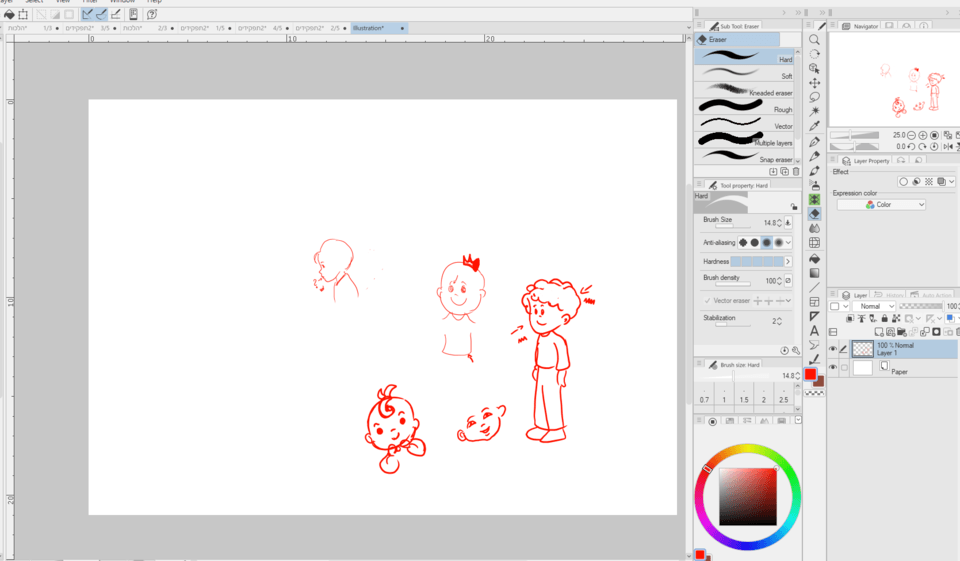
Task: Select the Fill bucket tool
Action: click(x=814, y=258)
